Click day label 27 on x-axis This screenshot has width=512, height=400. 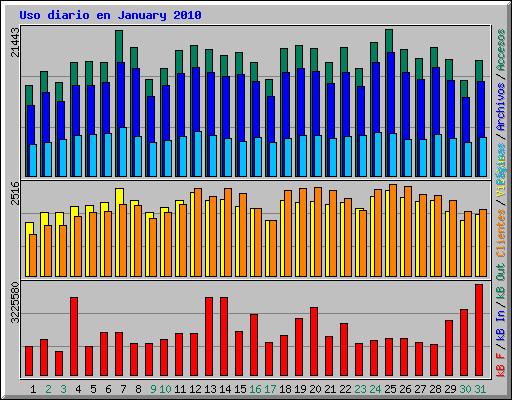(x=420, y=389)
